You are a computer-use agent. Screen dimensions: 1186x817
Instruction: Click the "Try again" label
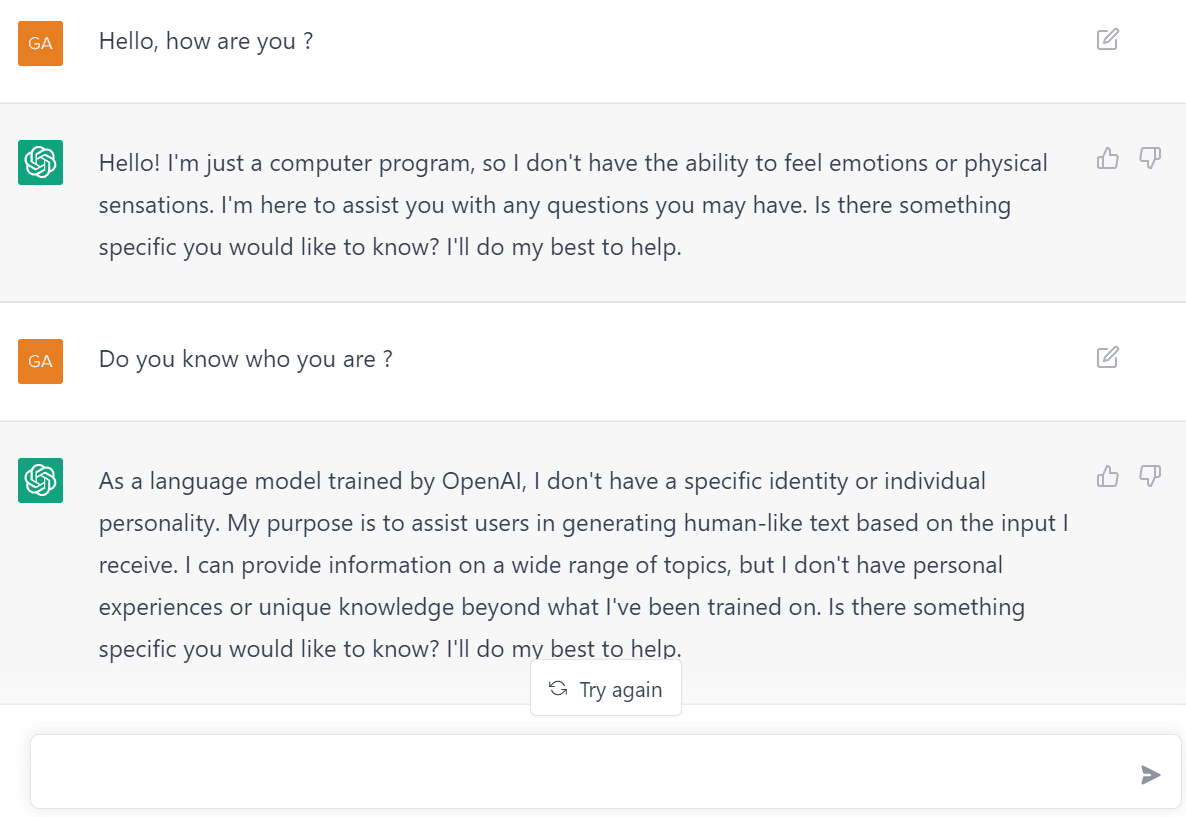(x=621, y=690)
